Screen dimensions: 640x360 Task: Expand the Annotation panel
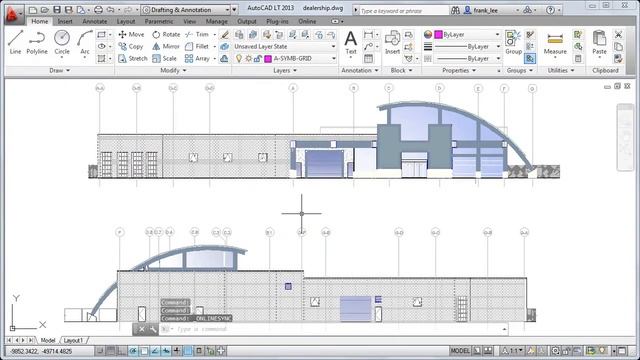pyautogui.click(x=360, y=70)
